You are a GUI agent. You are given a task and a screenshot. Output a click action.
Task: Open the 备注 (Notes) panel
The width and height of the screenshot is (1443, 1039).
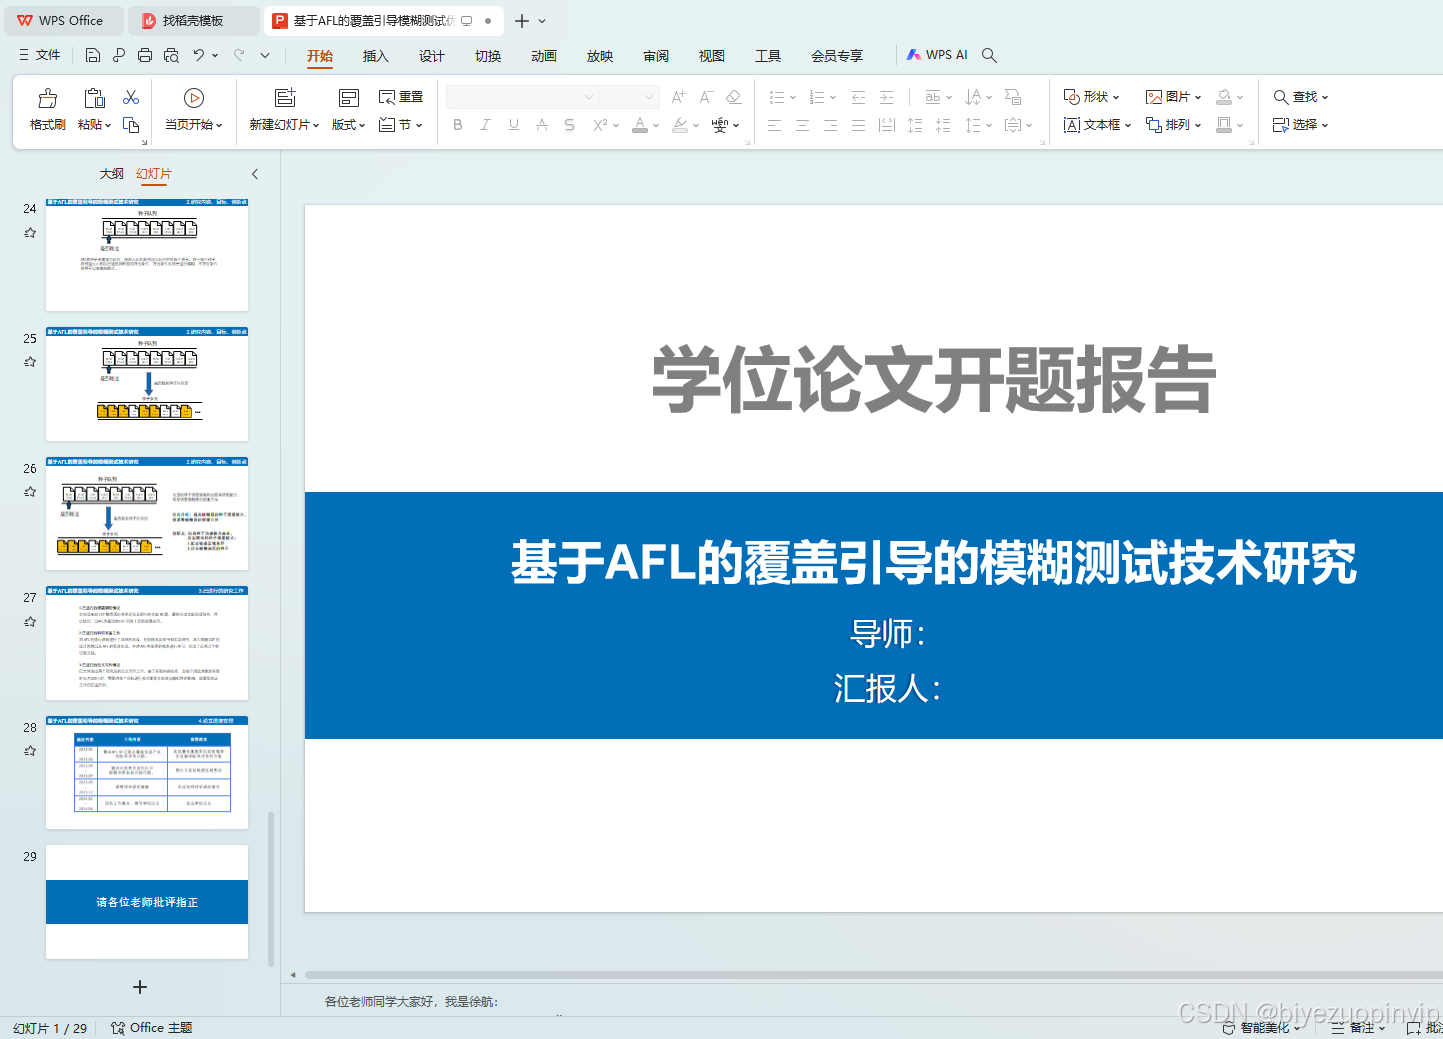pos(1359,1027)
